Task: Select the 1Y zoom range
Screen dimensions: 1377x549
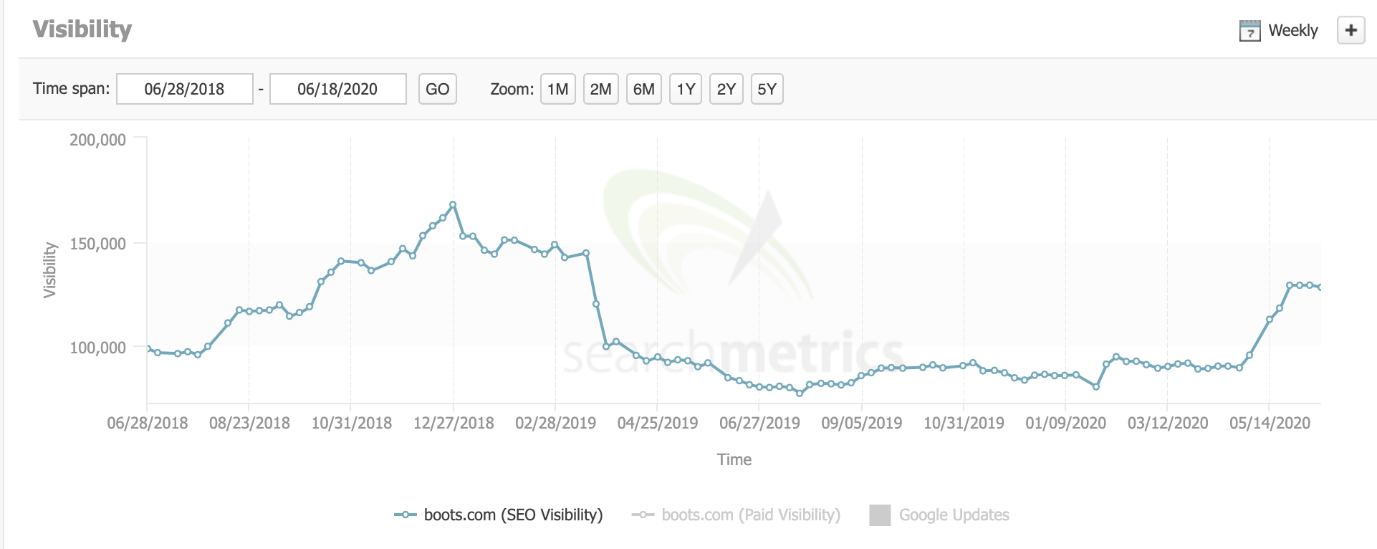Action: [685, 89]
